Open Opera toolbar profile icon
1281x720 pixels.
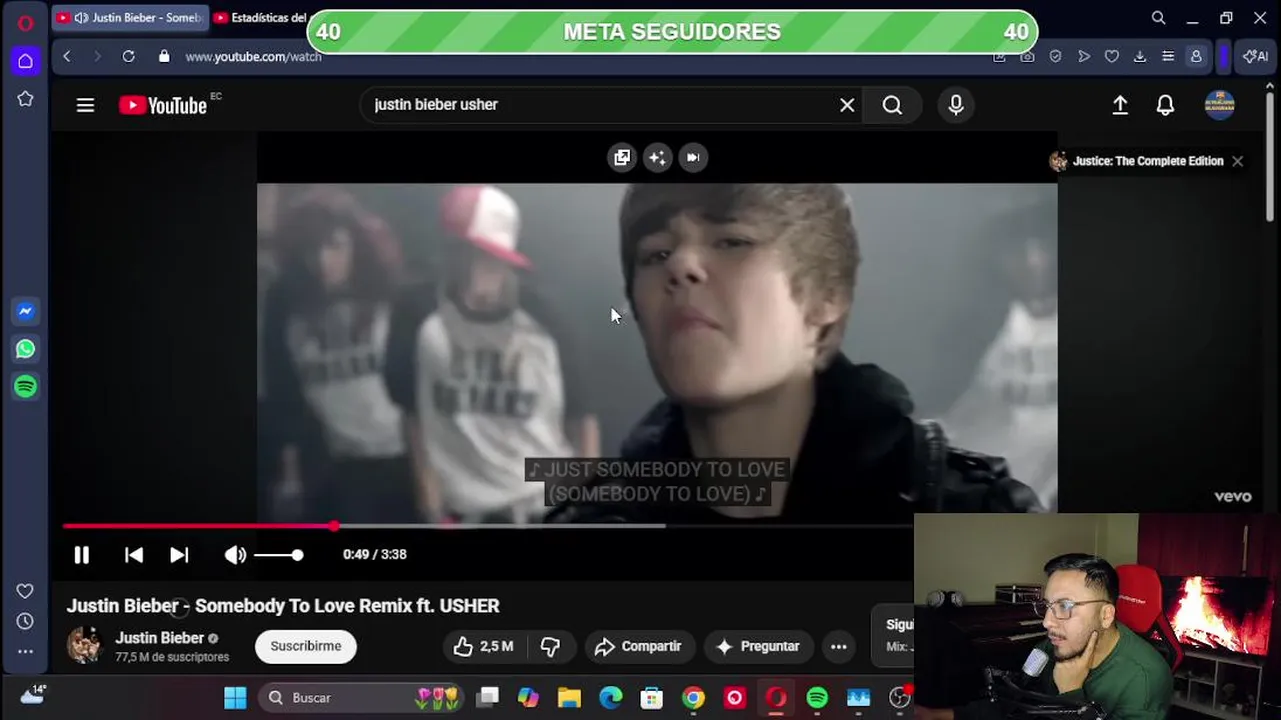click(1196, 57)
